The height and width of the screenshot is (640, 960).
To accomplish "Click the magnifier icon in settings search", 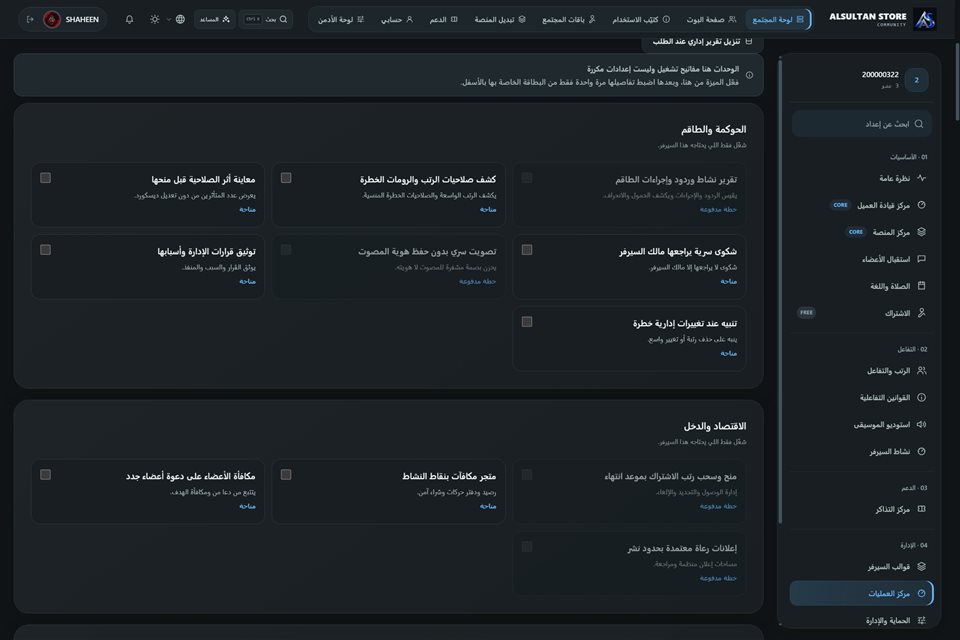I will (x=919, y=124).
